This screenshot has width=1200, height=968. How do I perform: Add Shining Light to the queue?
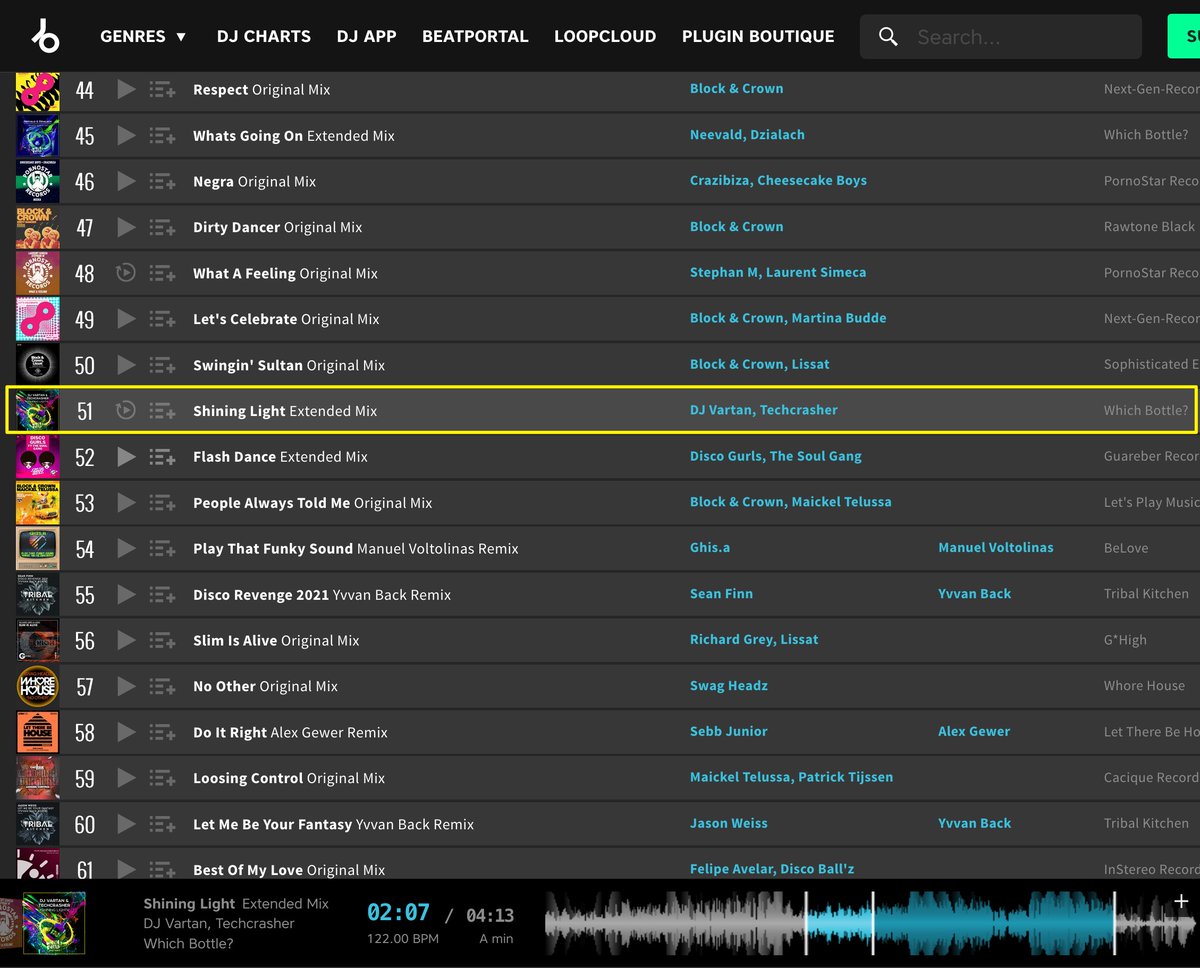pyautogui.click(x=162, y=411)
